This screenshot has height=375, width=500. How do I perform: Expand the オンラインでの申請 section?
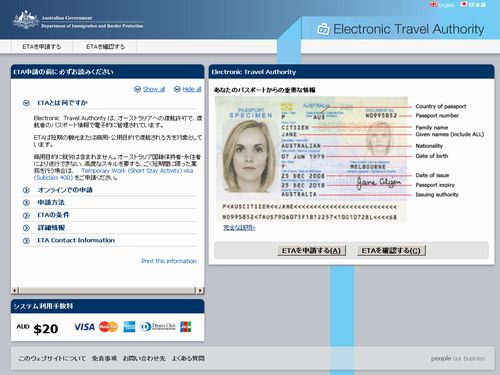pos(26,190)
